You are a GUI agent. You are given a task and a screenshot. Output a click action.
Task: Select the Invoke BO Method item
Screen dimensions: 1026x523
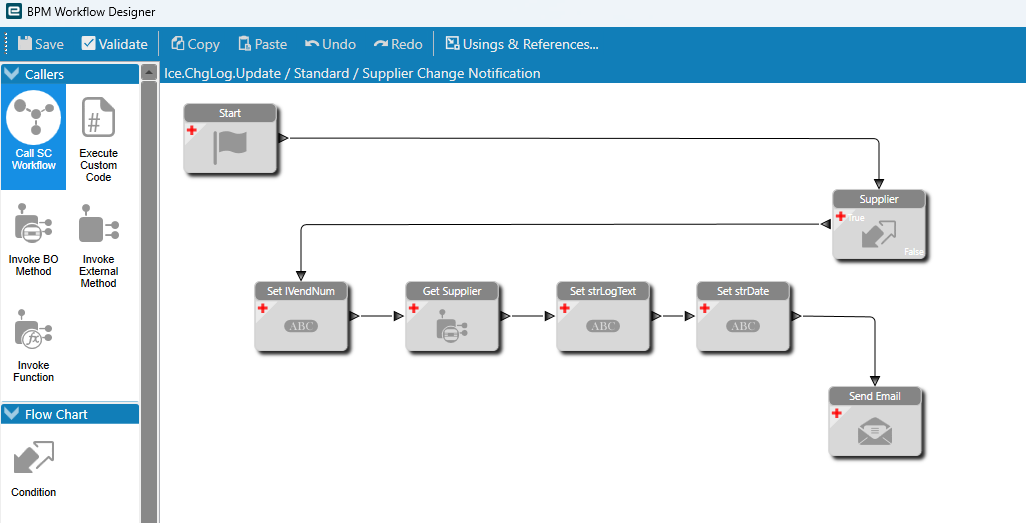point(33,240)
